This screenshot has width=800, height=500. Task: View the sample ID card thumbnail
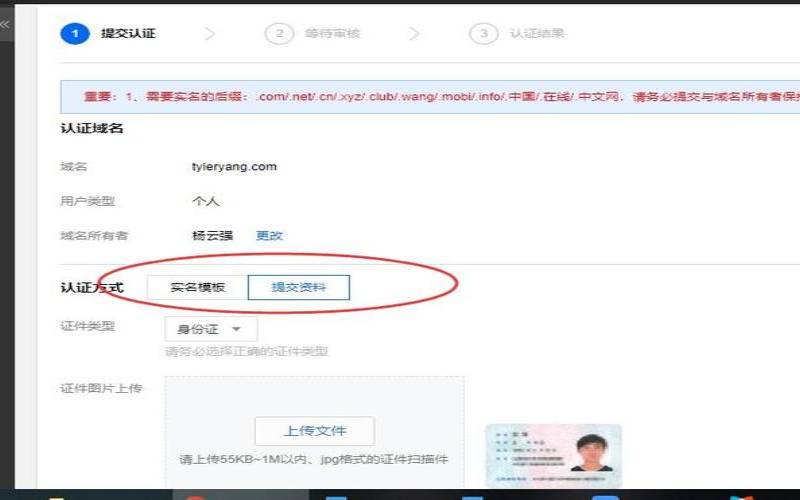[553, 455]
